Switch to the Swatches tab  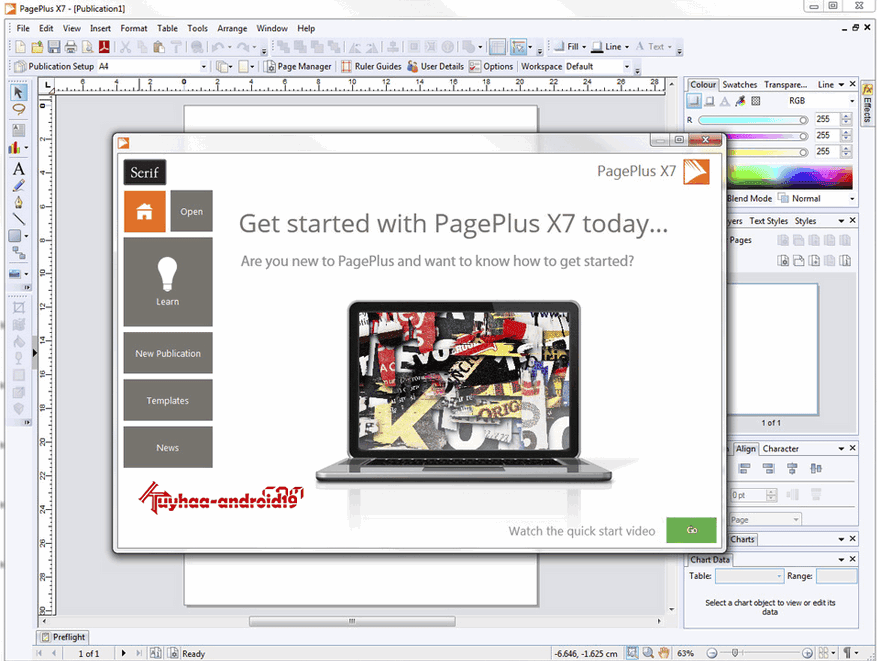coord(739,84)
